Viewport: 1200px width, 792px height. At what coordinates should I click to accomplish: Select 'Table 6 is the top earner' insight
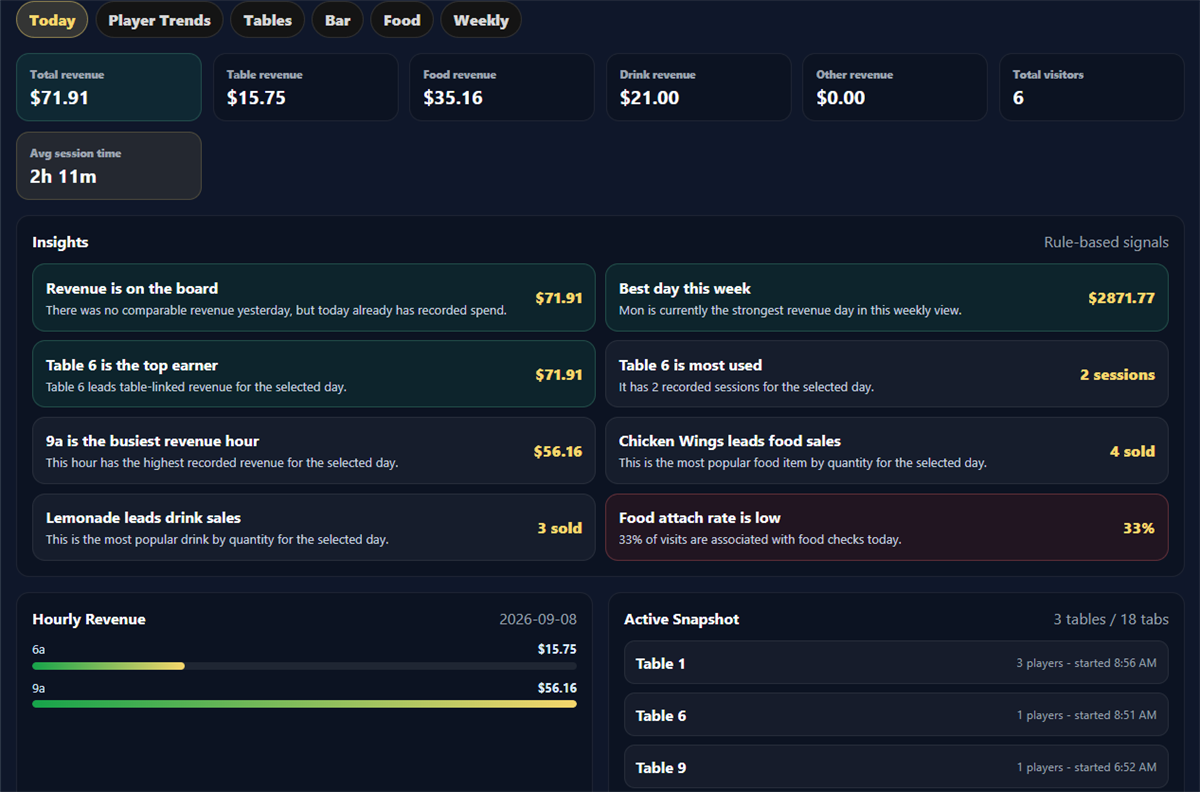pyautogui.click(x=314, y=374)
